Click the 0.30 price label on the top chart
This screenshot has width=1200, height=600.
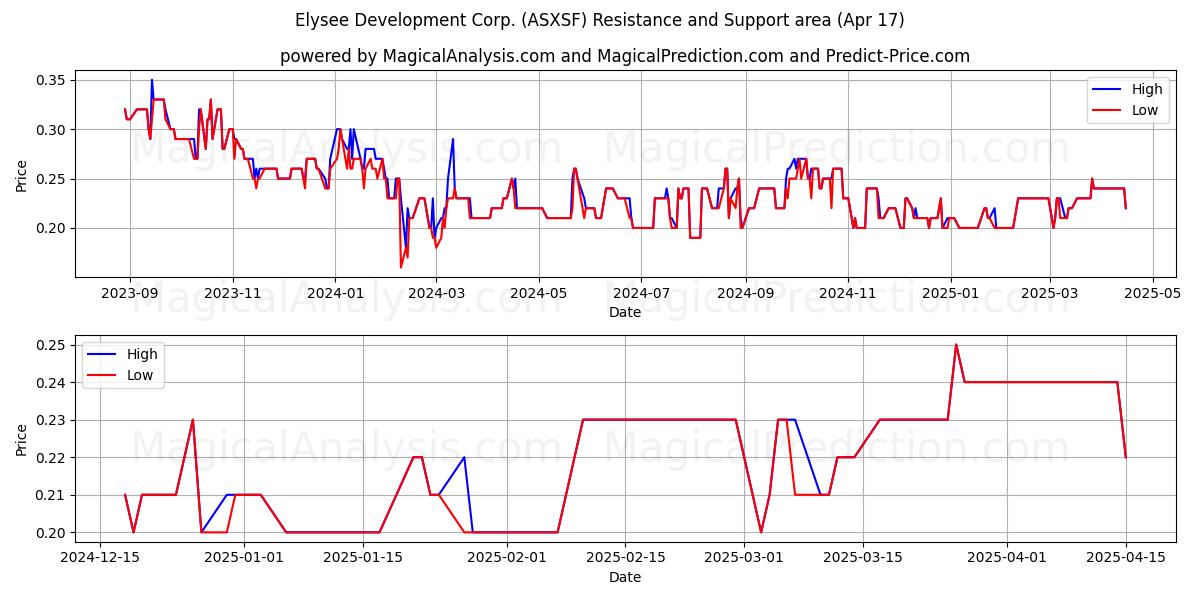pyautogui.click(x=51, y=130)
